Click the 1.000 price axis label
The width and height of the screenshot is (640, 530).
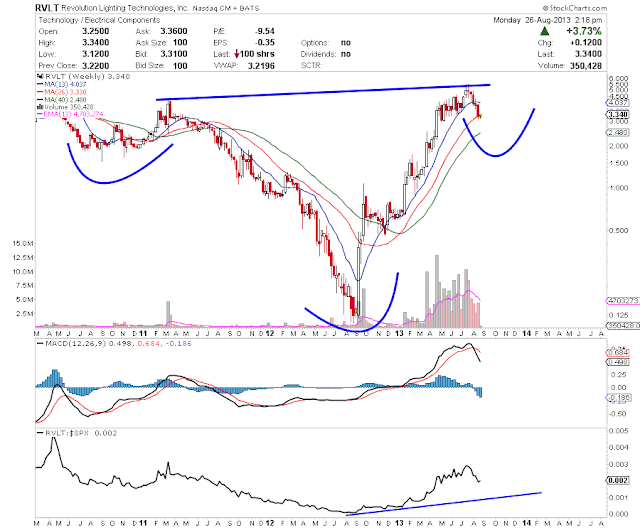(x=618, y=188)
